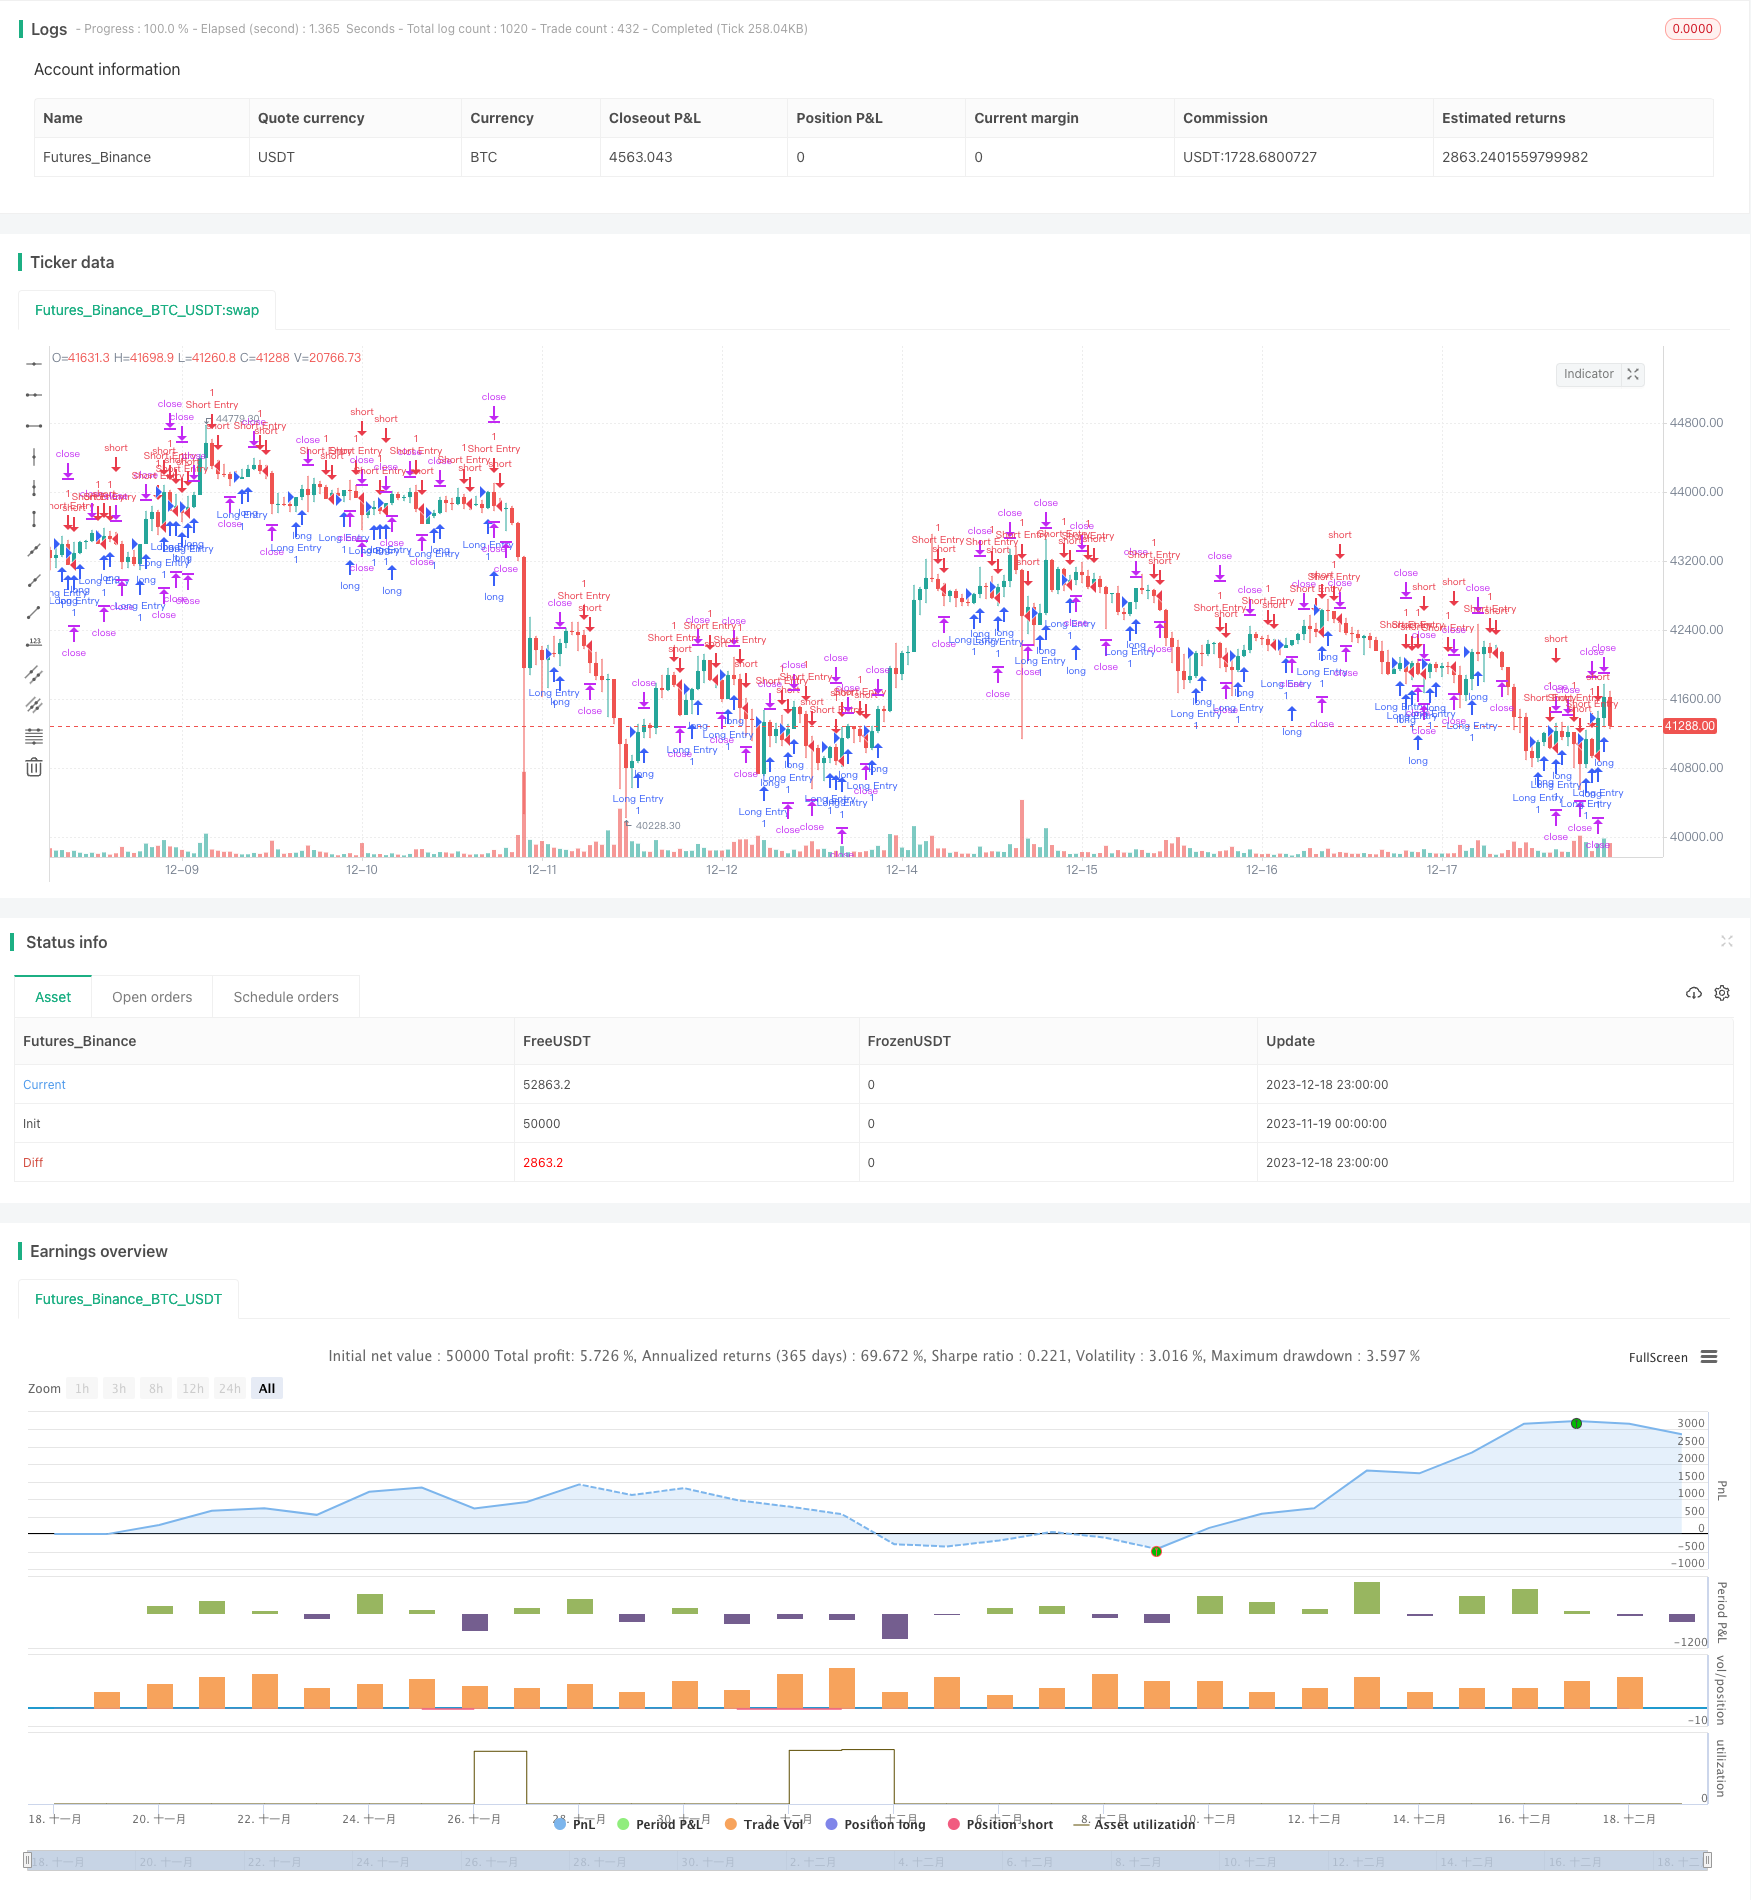Switch to the Schedule orders tab
Viewport: 1751px width, 1900px height.
click(x=286, y=997)
